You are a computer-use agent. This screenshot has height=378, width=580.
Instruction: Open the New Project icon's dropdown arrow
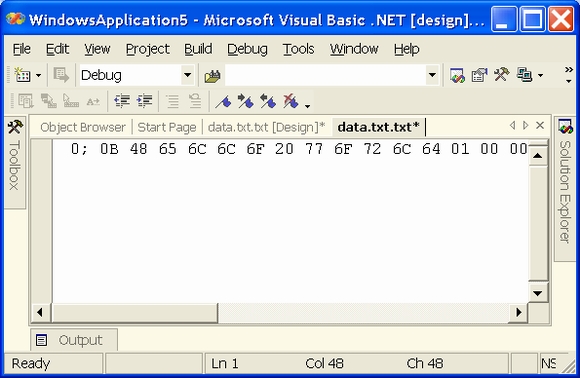coord(38,75)
